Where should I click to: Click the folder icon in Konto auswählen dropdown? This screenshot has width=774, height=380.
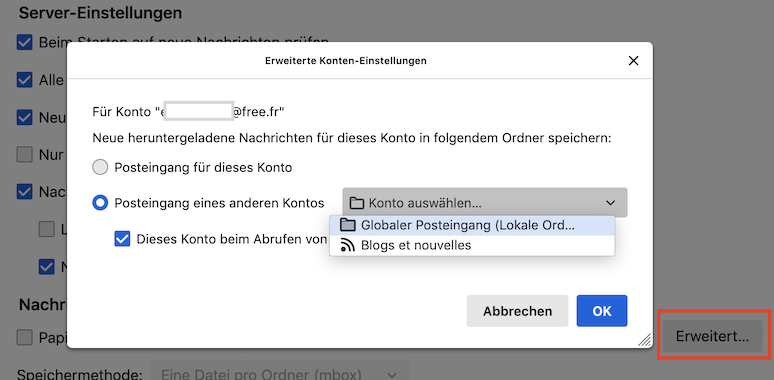[356, 203]
